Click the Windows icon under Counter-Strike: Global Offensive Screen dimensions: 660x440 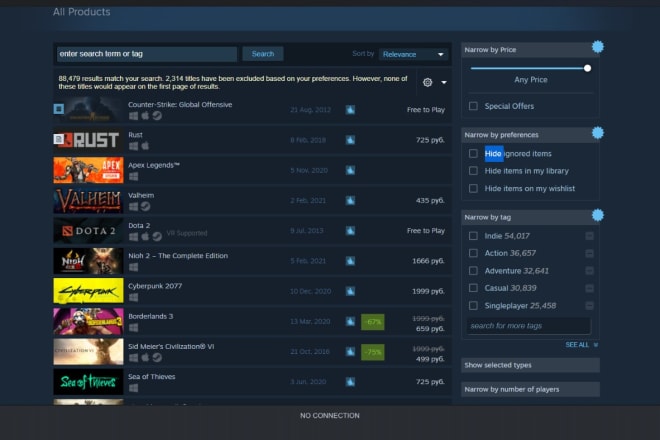[133, 115]
